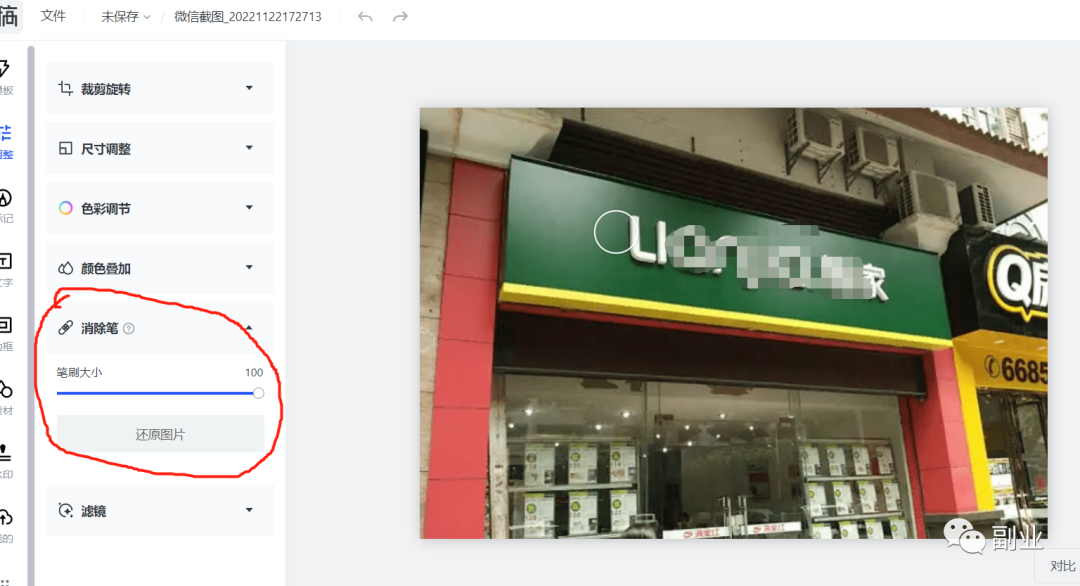
Task: Click the filter icon beside 滤镜
Action: click(65, 510)
